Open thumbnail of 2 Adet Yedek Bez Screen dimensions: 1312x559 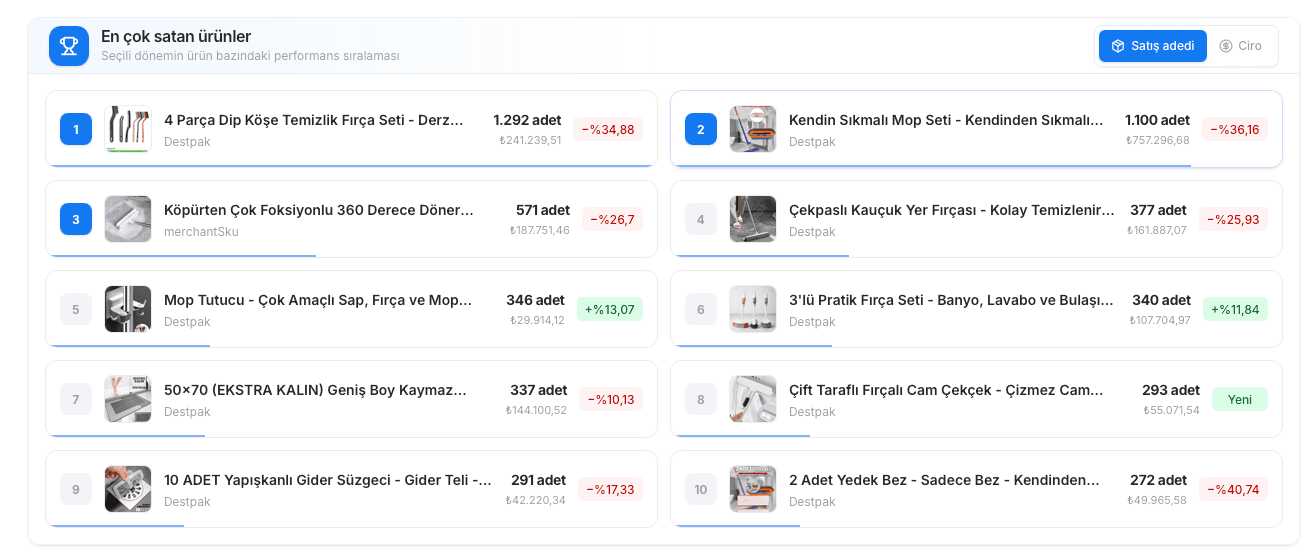pyautogui.click(x=753, y=489)
